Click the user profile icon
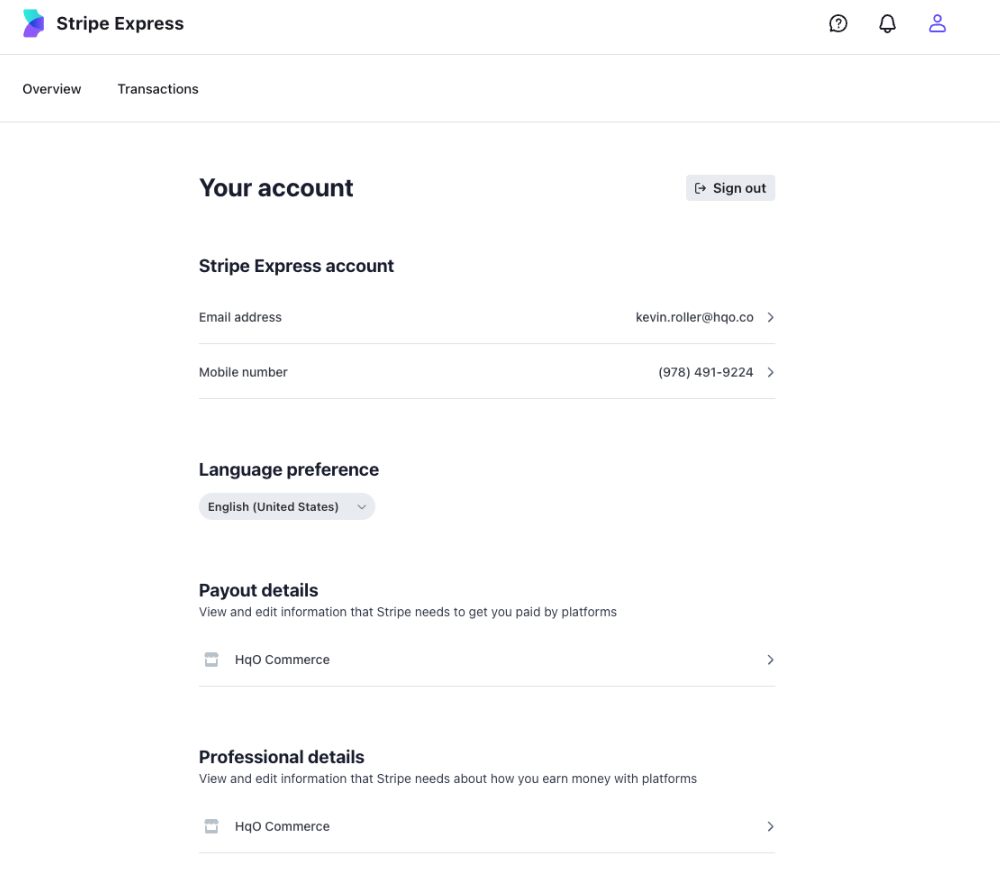 (937, 24)
